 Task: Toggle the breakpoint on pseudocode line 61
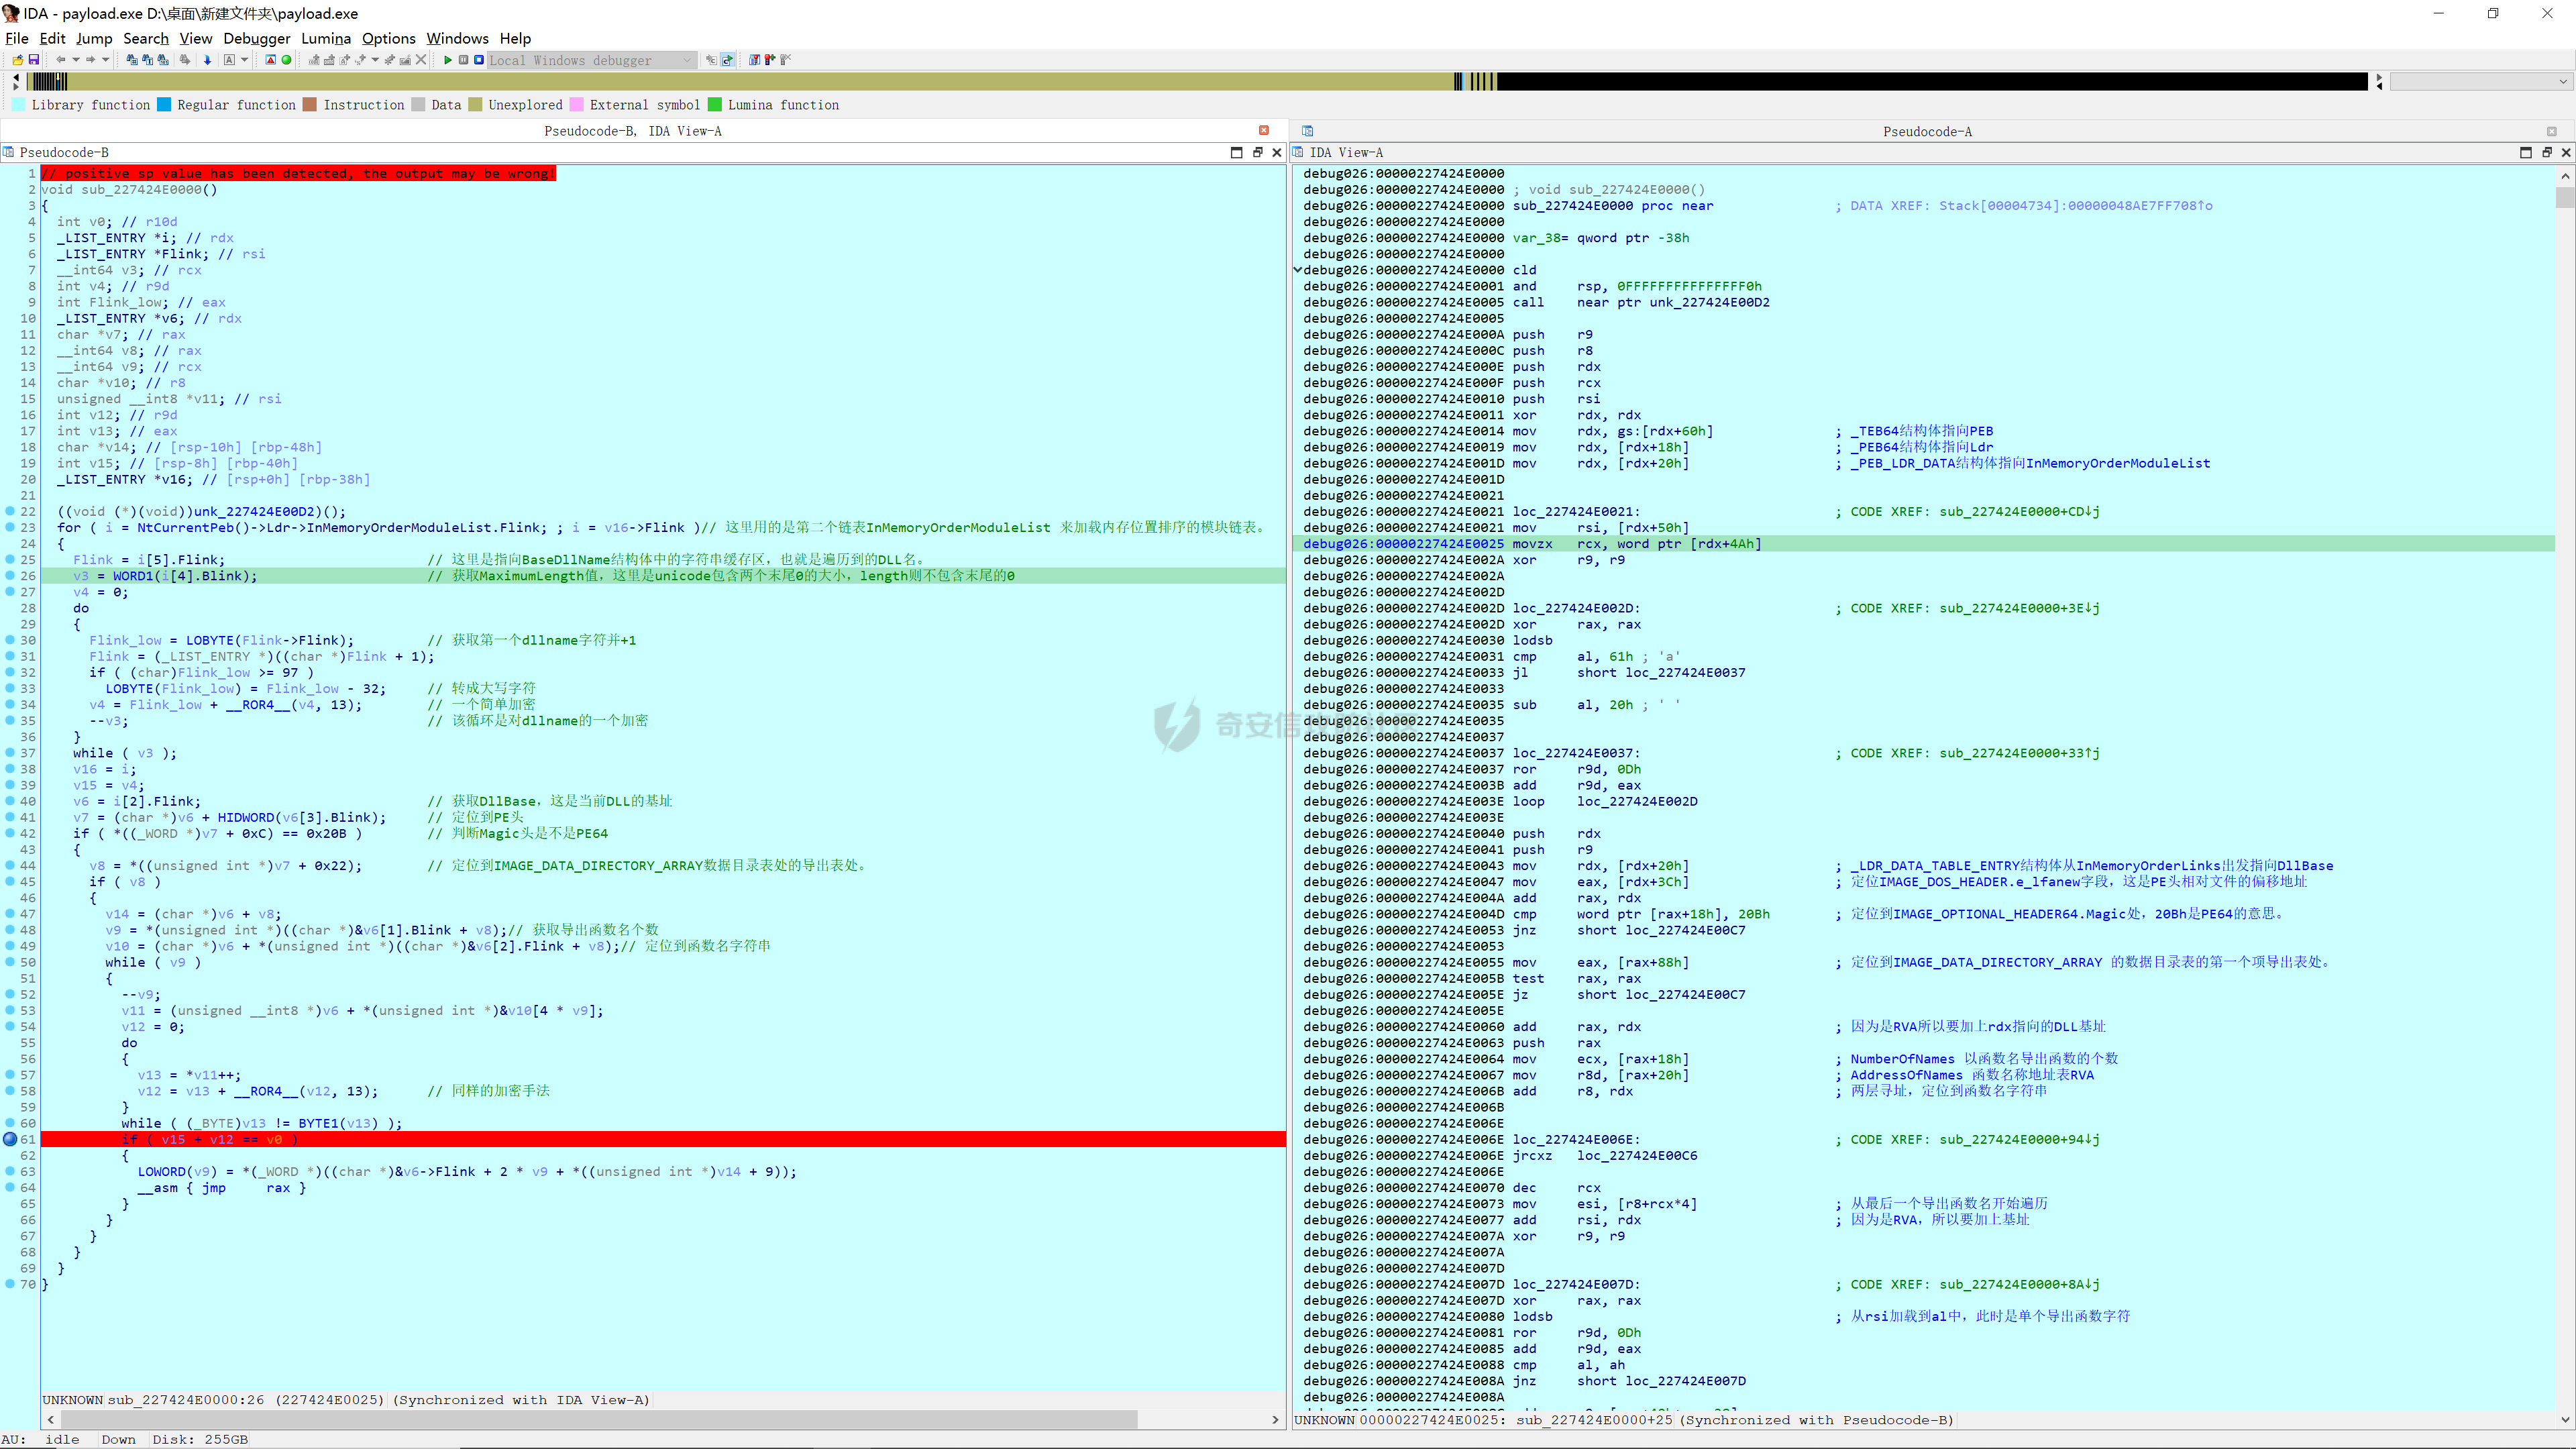pos(10,1139)
